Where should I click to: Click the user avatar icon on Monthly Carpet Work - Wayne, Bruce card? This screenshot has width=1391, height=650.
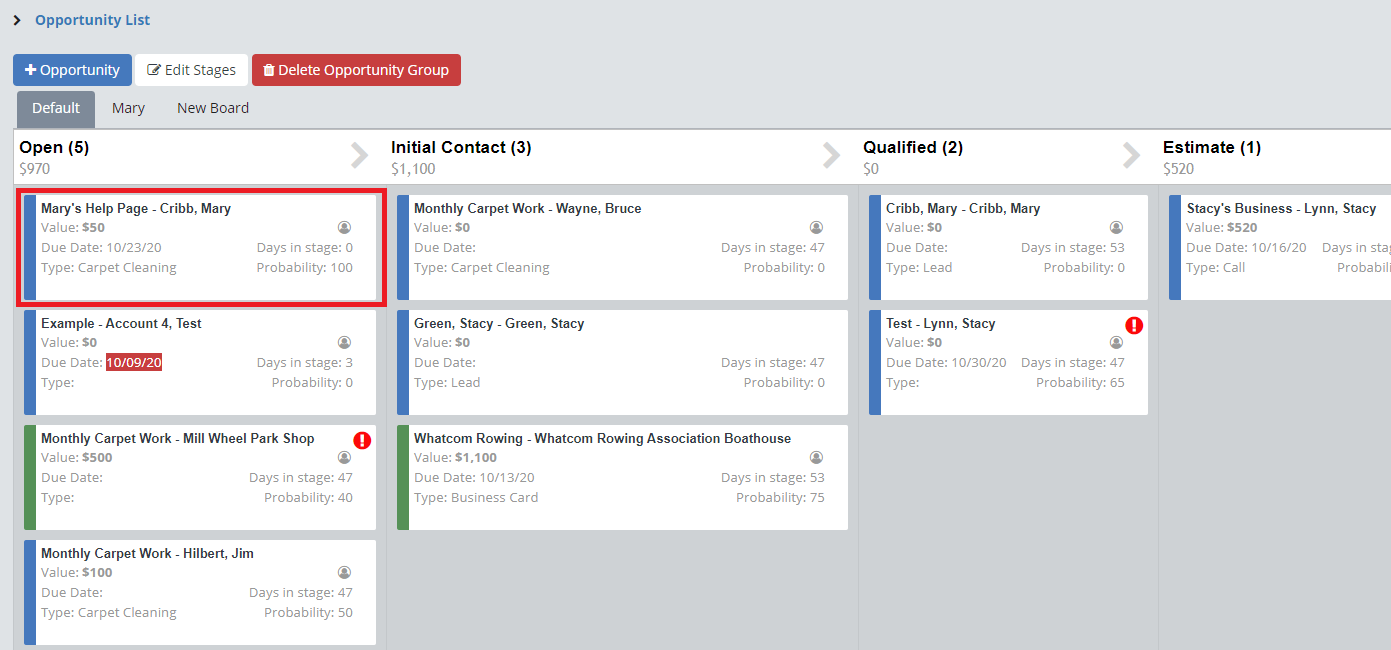click(x=816, y=228)
